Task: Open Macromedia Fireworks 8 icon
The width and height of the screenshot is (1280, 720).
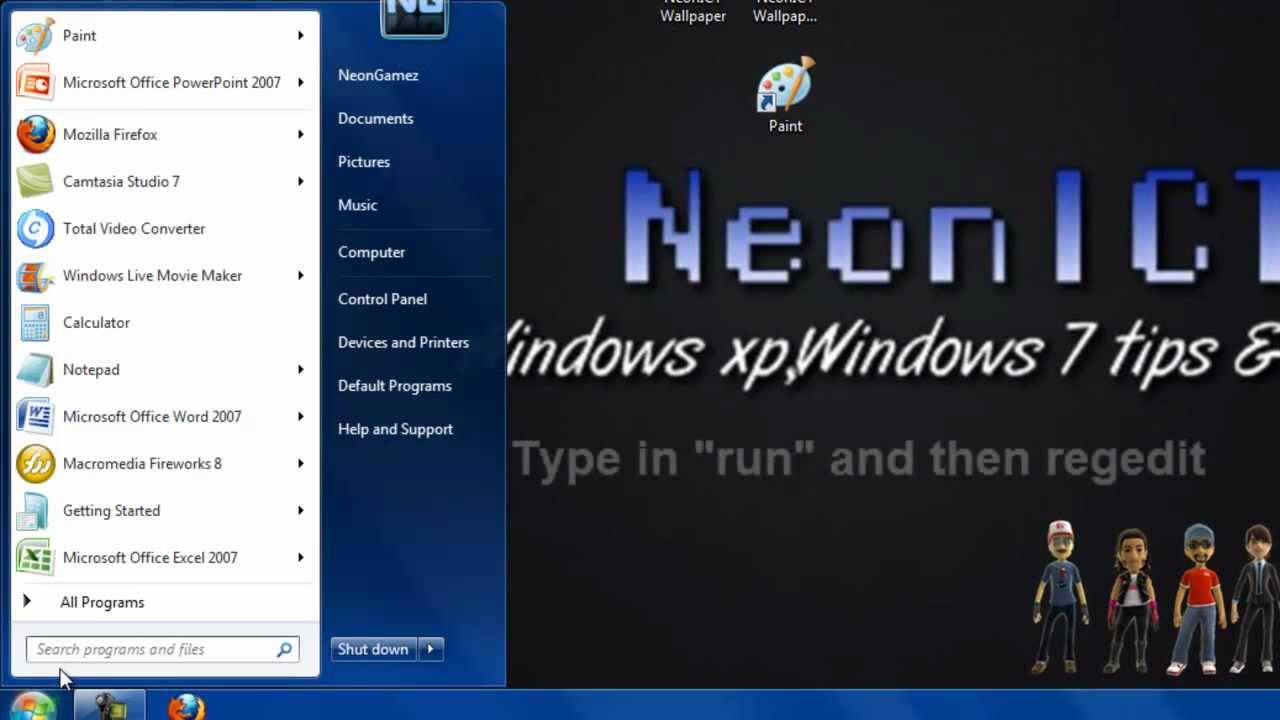Action: 35,463
